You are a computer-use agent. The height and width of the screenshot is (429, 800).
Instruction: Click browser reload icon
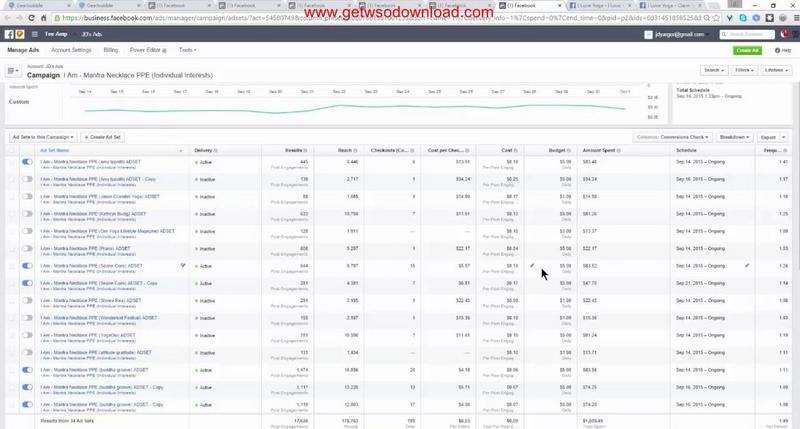32,18
